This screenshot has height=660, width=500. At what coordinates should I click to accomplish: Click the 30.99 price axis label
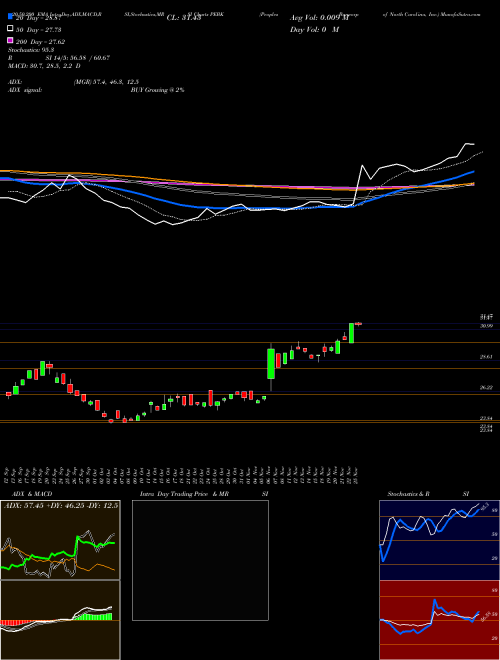point(486,326)
